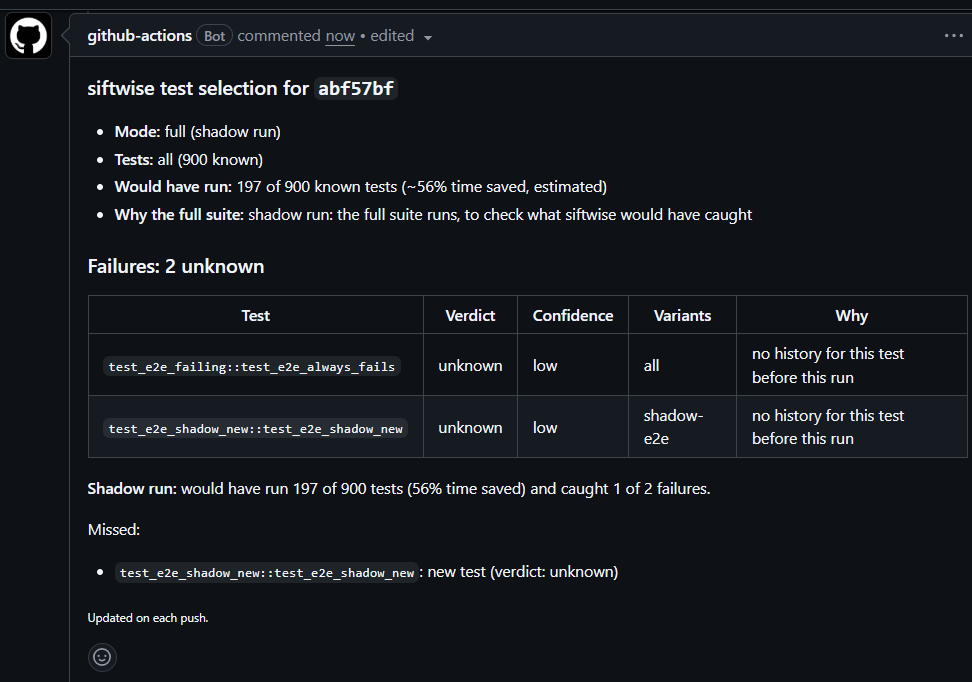Click the Test column header
The width and height of the screenshot is (972, 682).
tap(255, 316)
